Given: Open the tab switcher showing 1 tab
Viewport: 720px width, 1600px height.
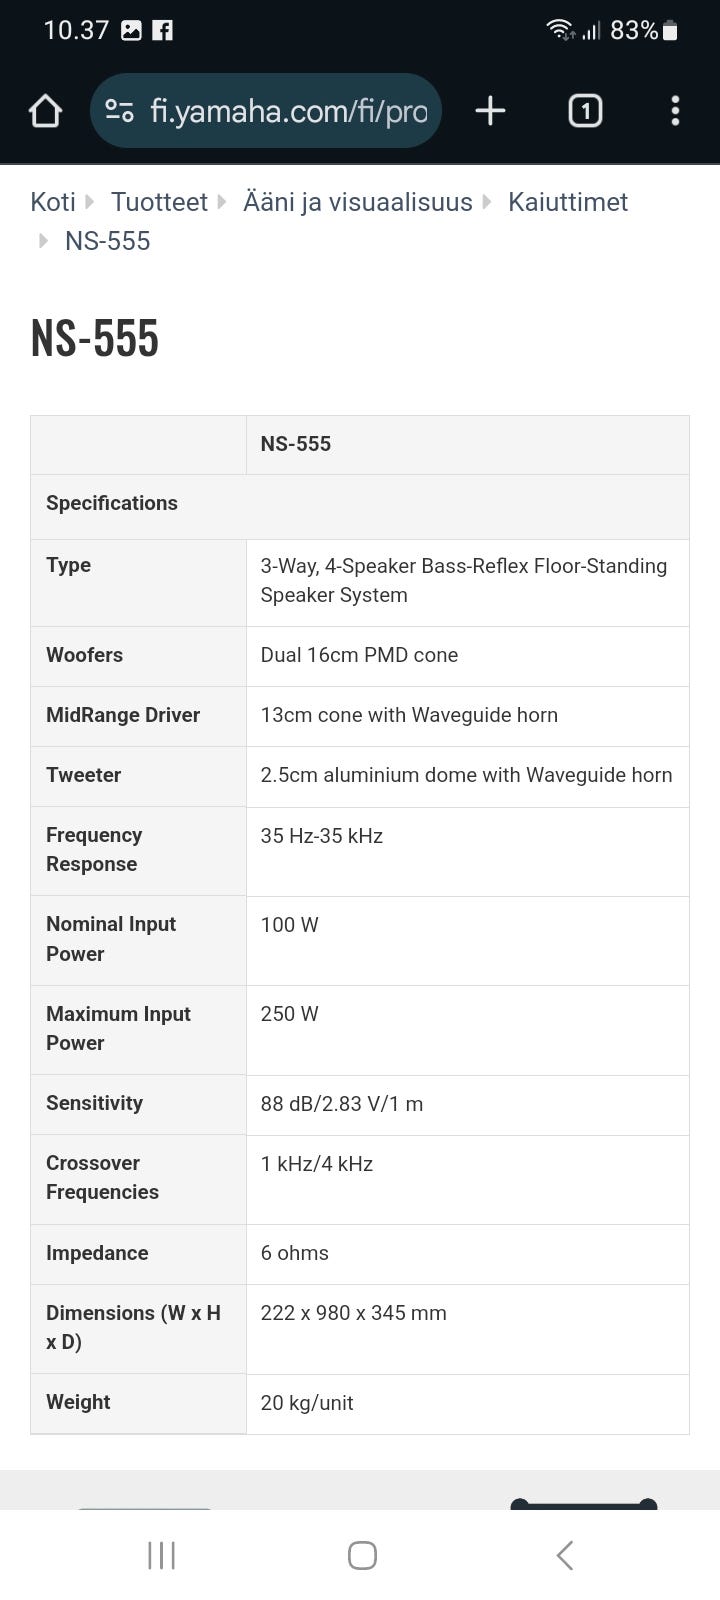Looking at the screenshot, I should click(x=585, y=111).
